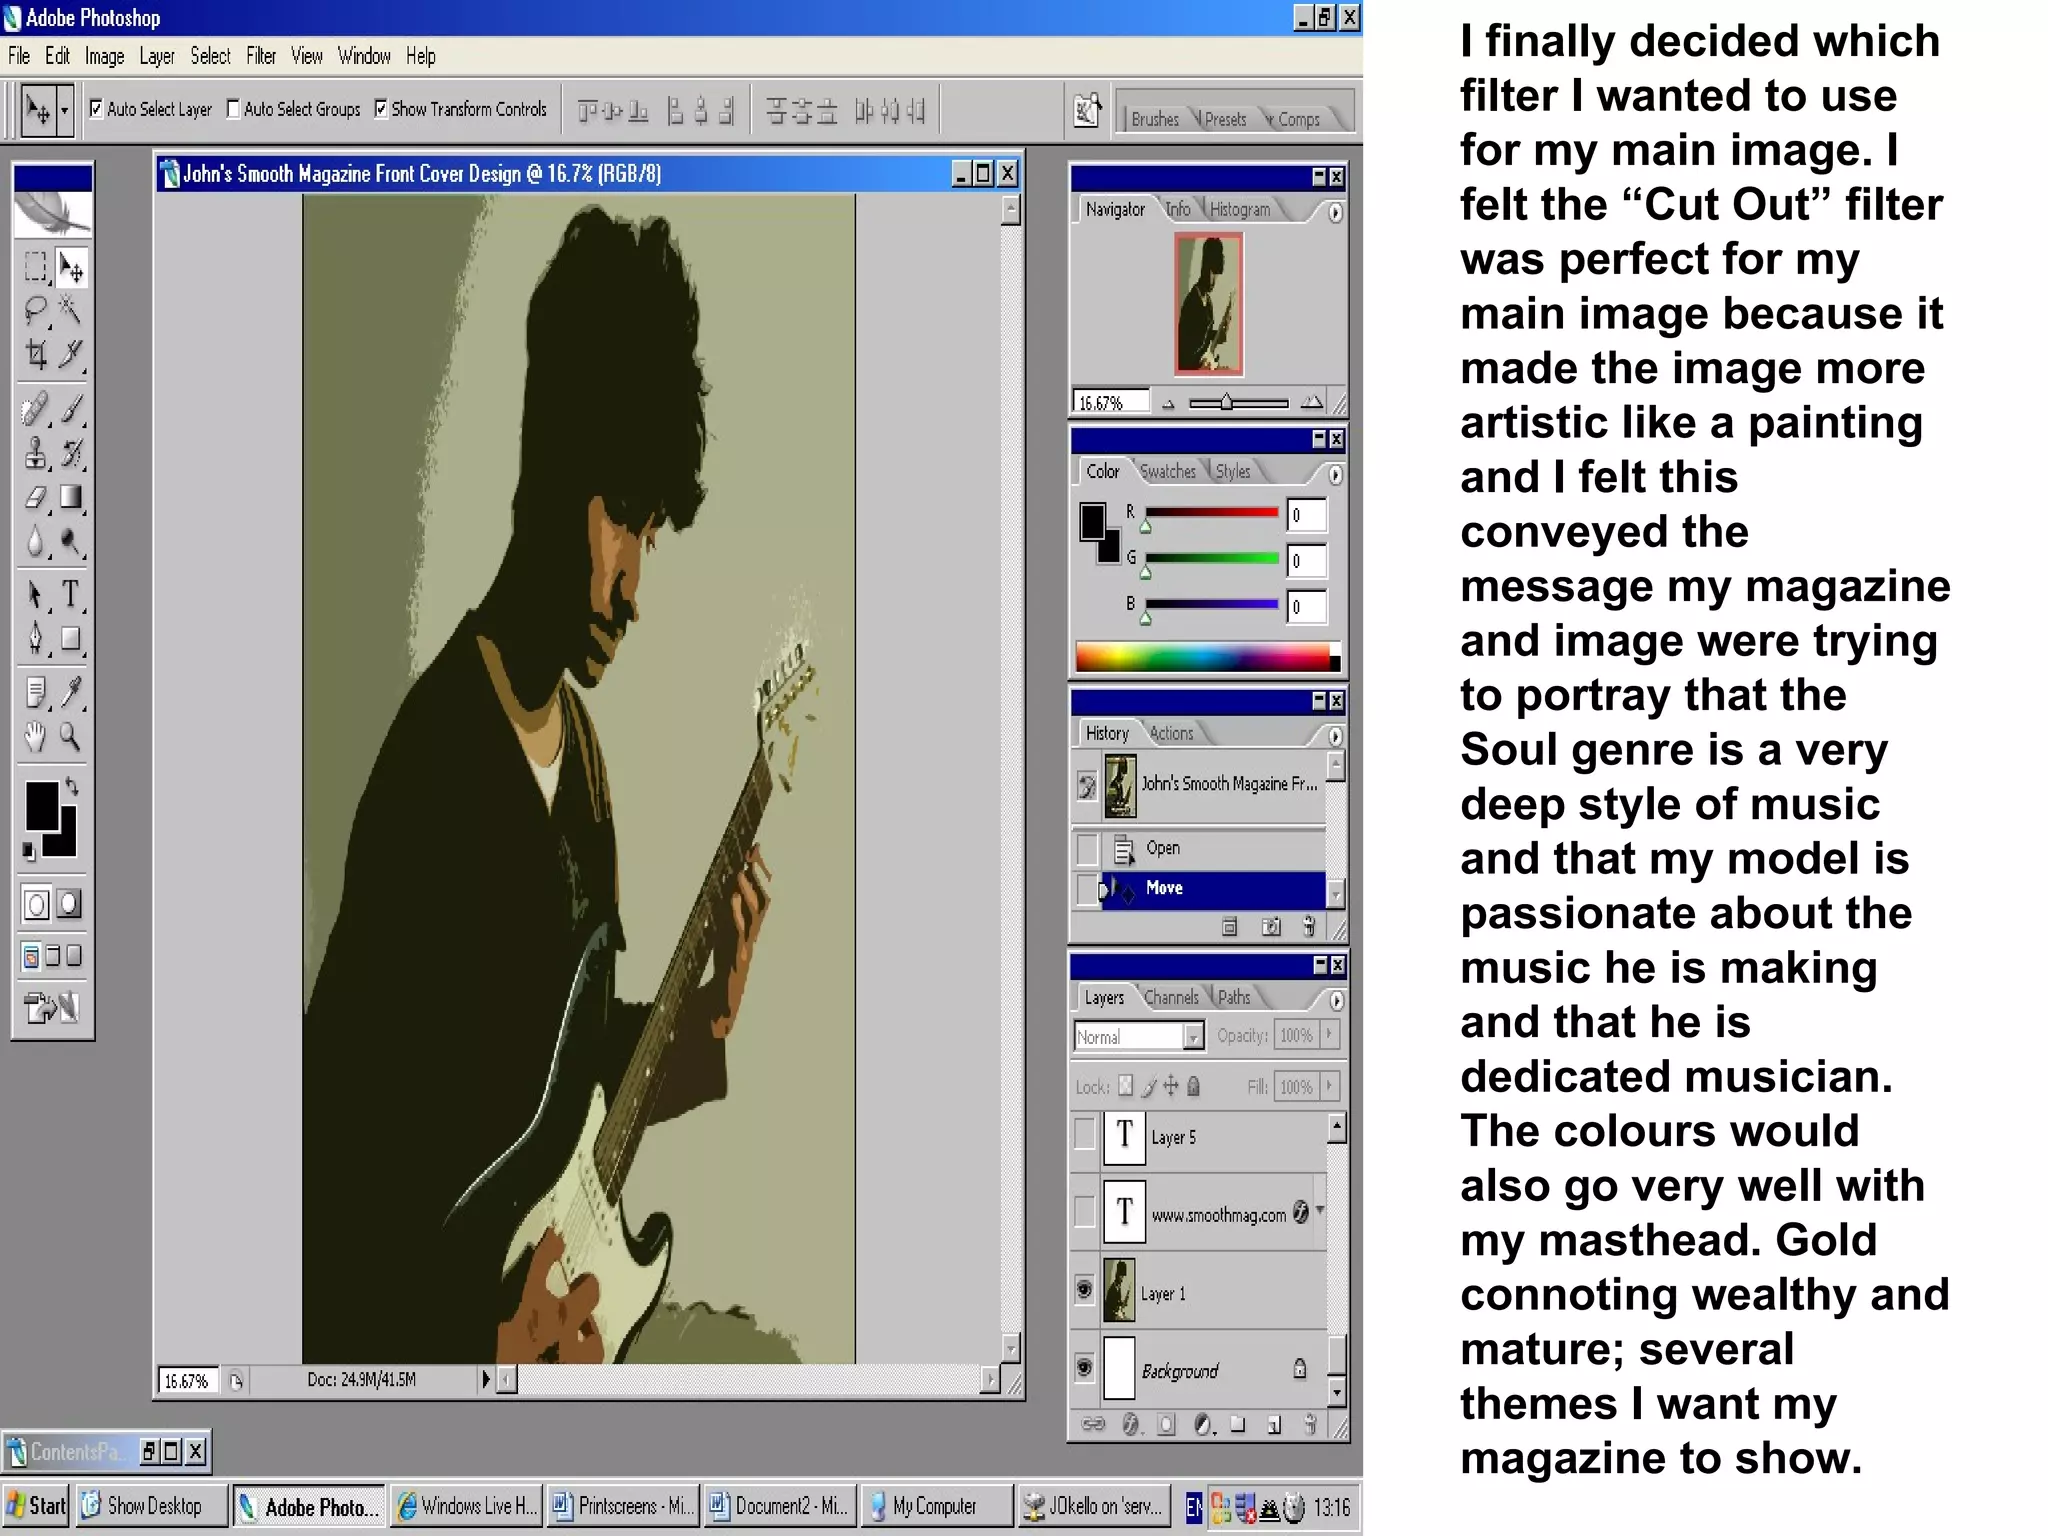Select the Crop tool

36,354
